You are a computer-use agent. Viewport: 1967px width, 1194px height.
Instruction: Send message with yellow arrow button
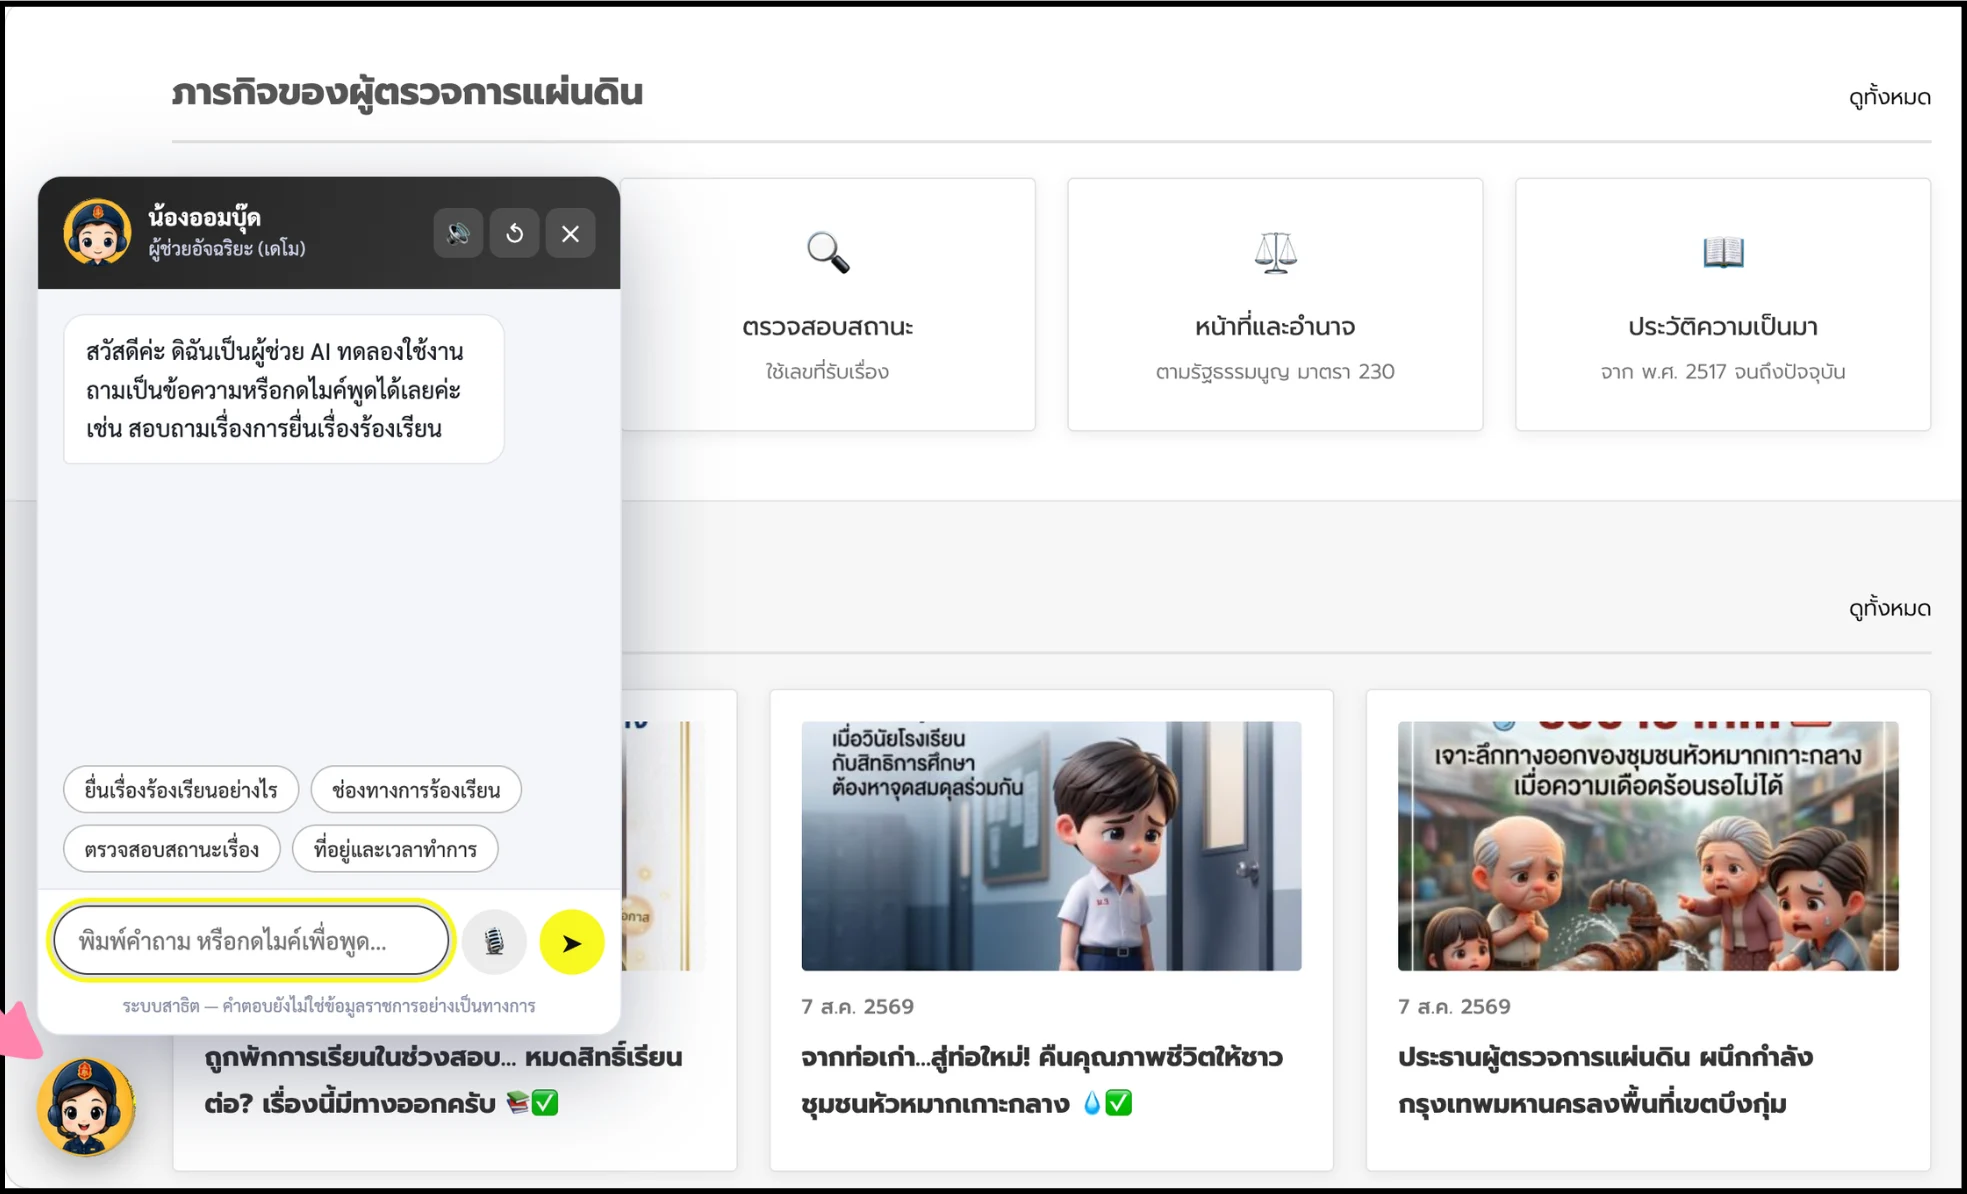(x=571, y=942)
